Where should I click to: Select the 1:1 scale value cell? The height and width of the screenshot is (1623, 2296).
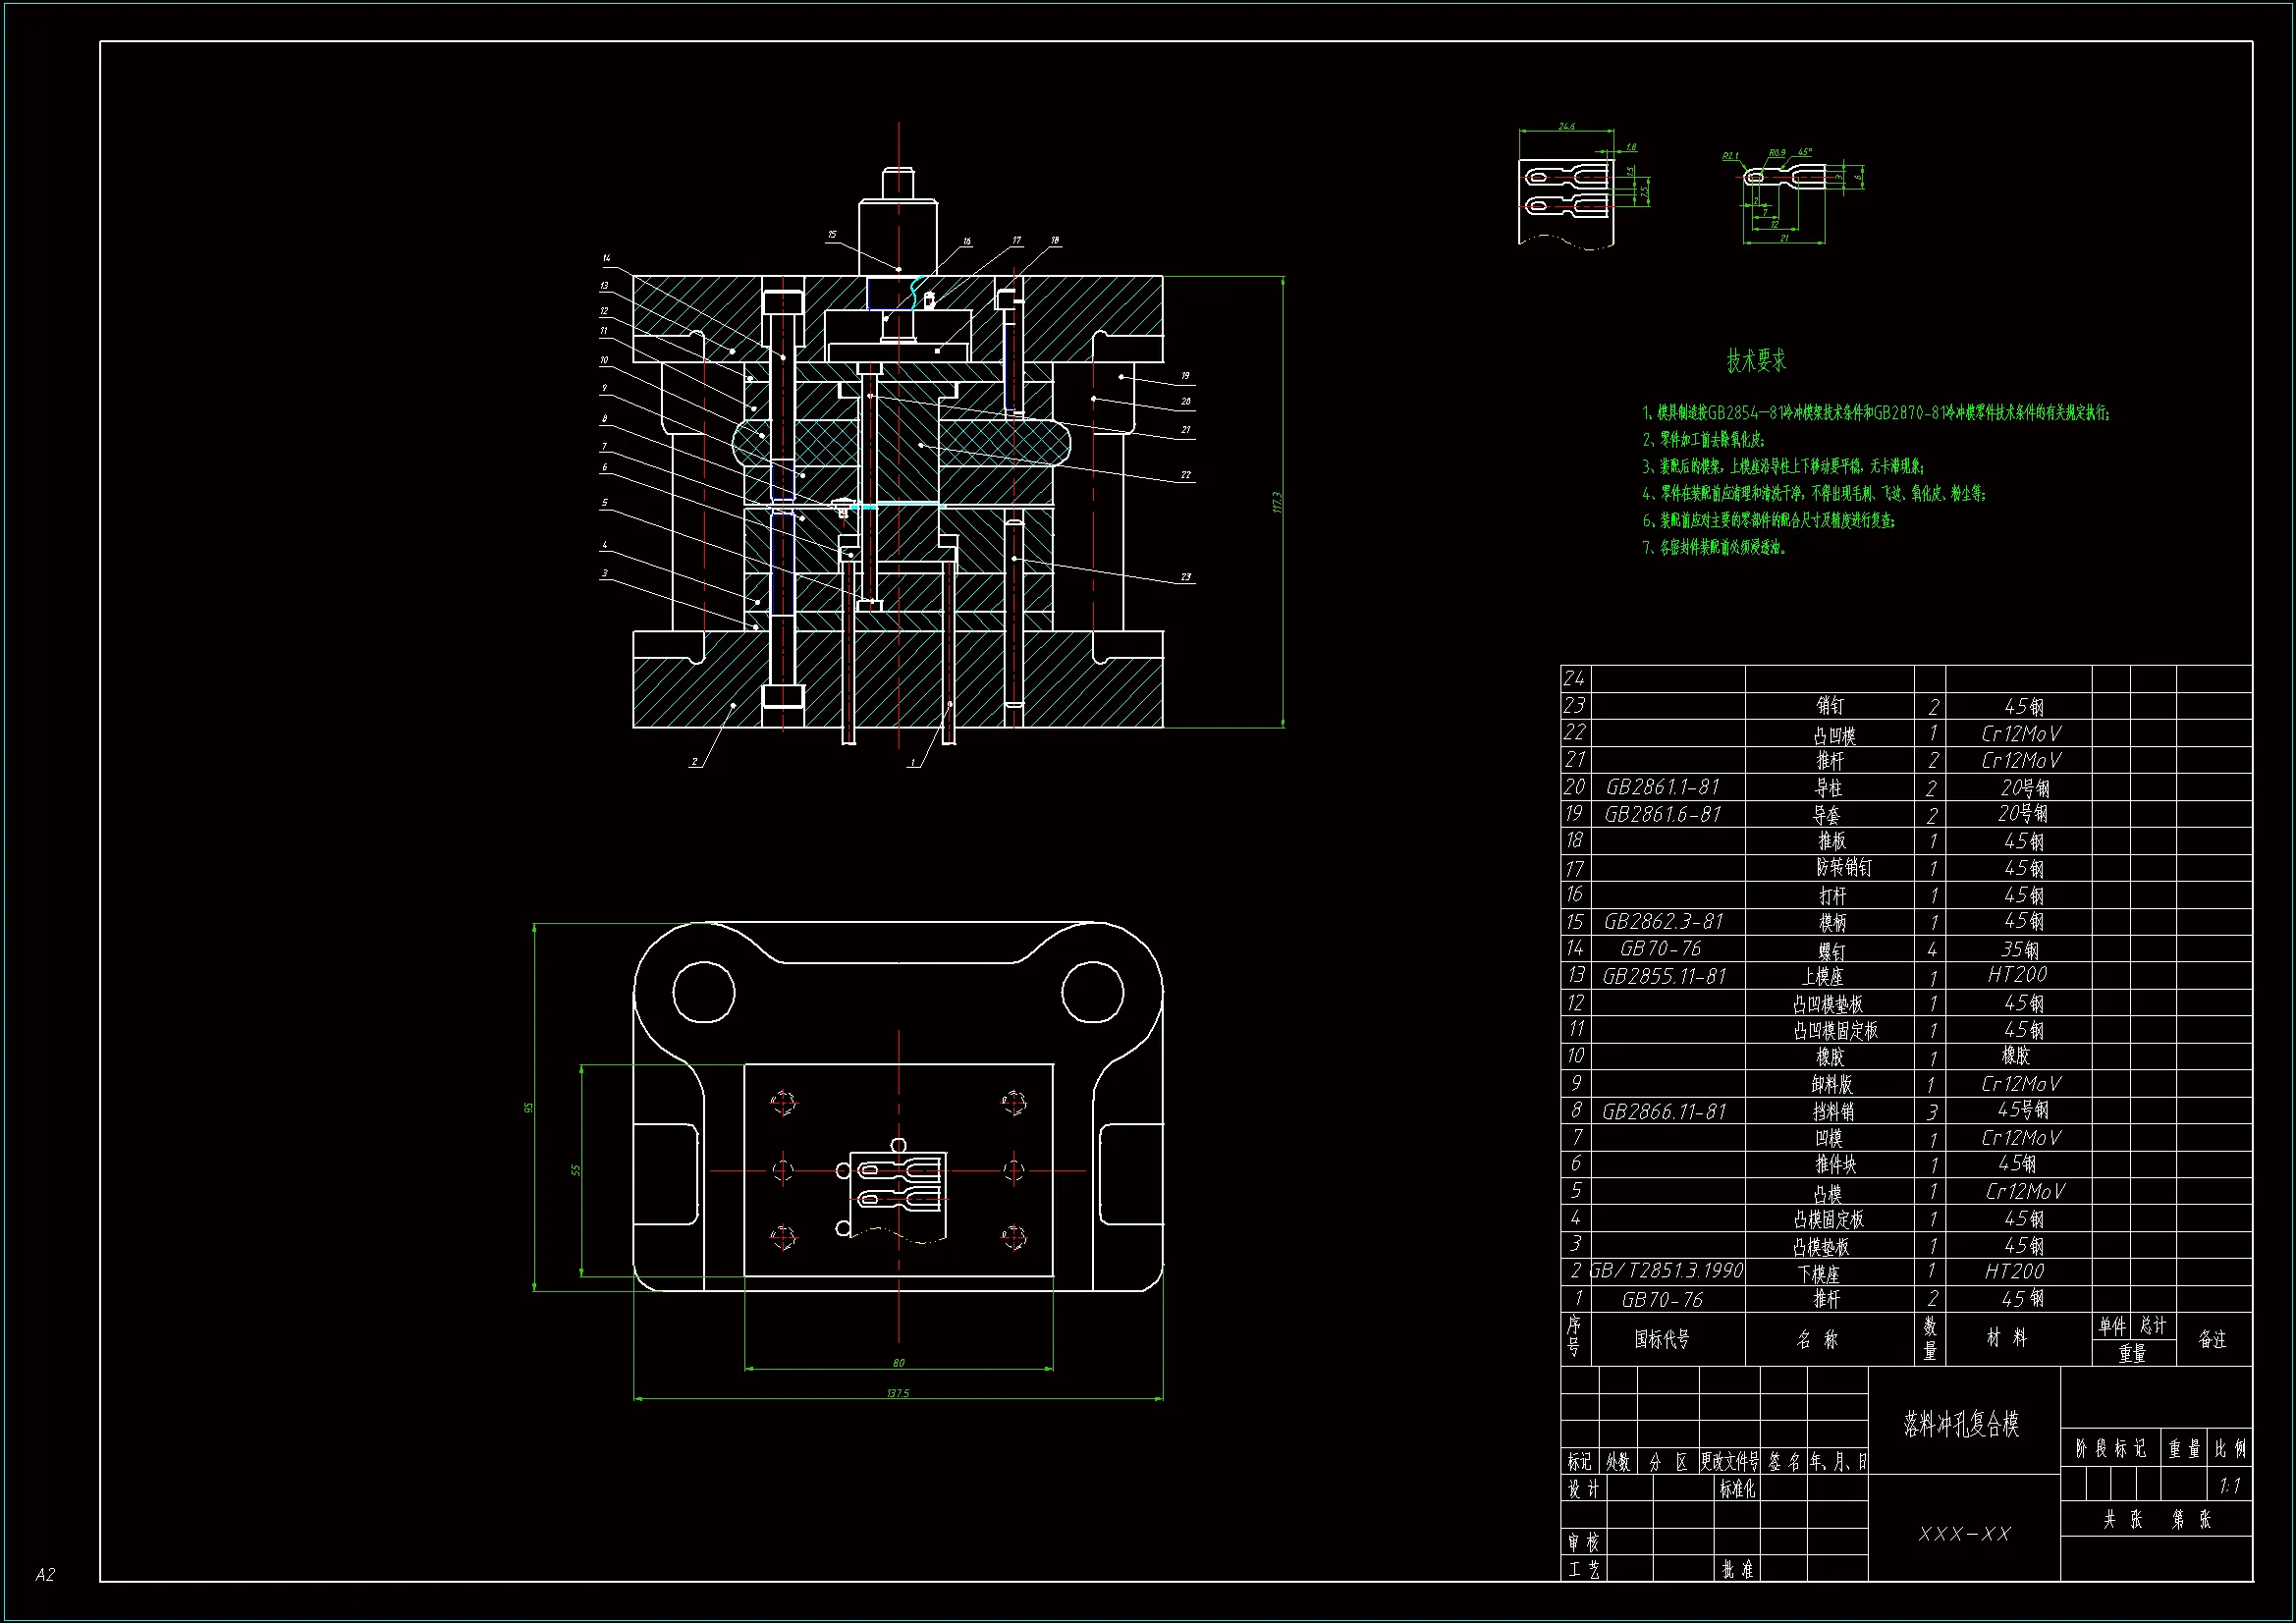point(2229,1486)
